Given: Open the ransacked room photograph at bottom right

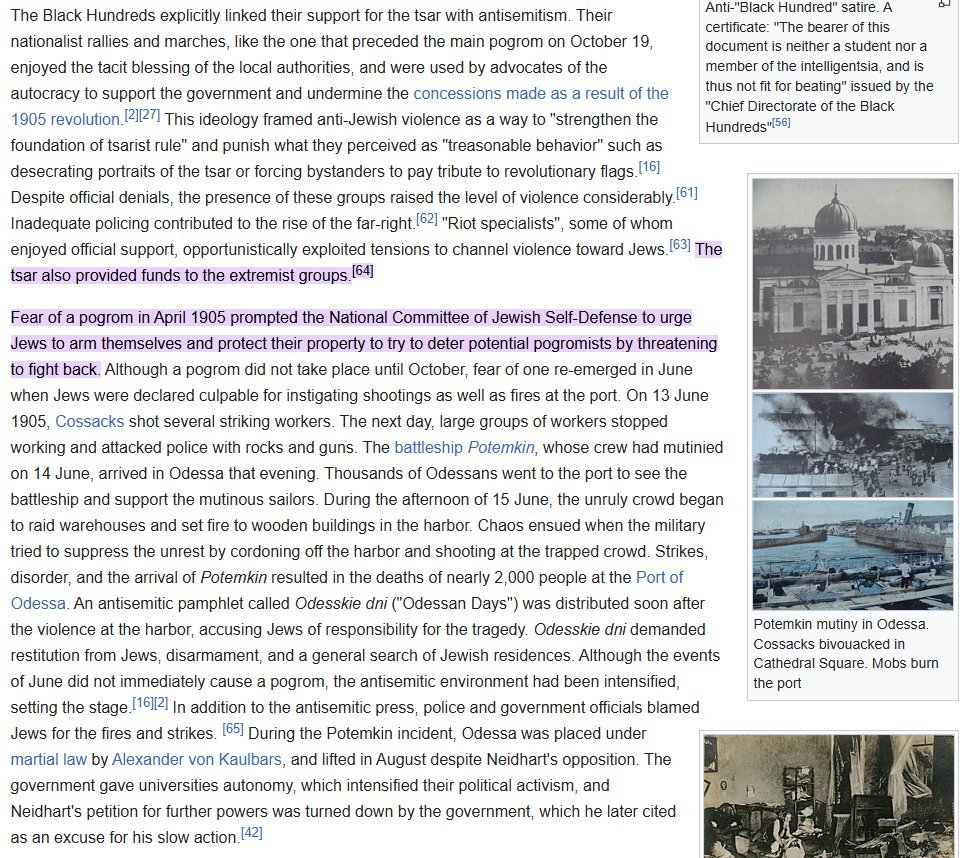Looking at the screenshot, I should pos(830,796).
